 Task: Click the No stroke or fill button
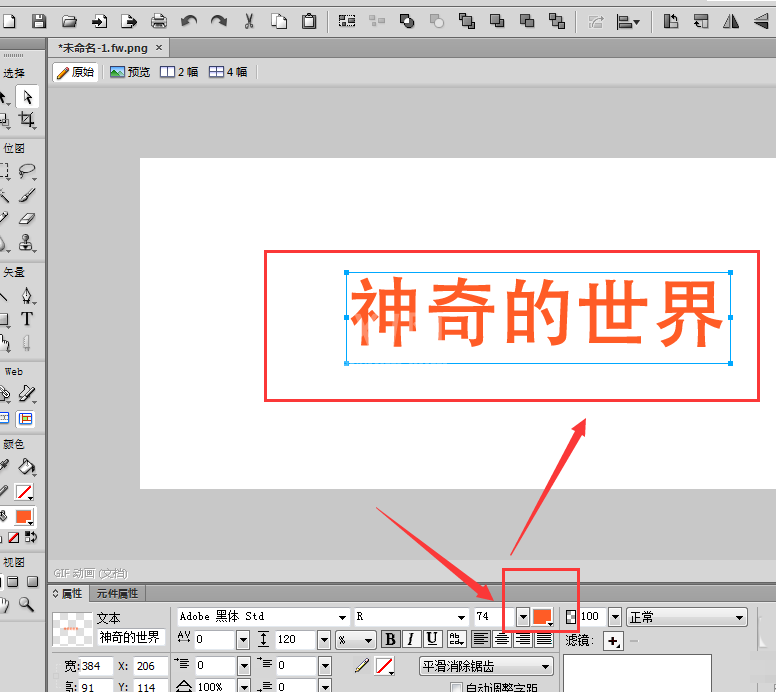coord(14,538)
